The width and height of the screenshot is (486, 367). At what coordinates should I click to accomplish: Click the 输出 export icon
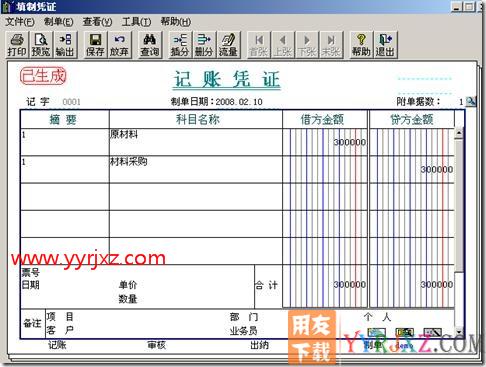(x=65, y=45)
